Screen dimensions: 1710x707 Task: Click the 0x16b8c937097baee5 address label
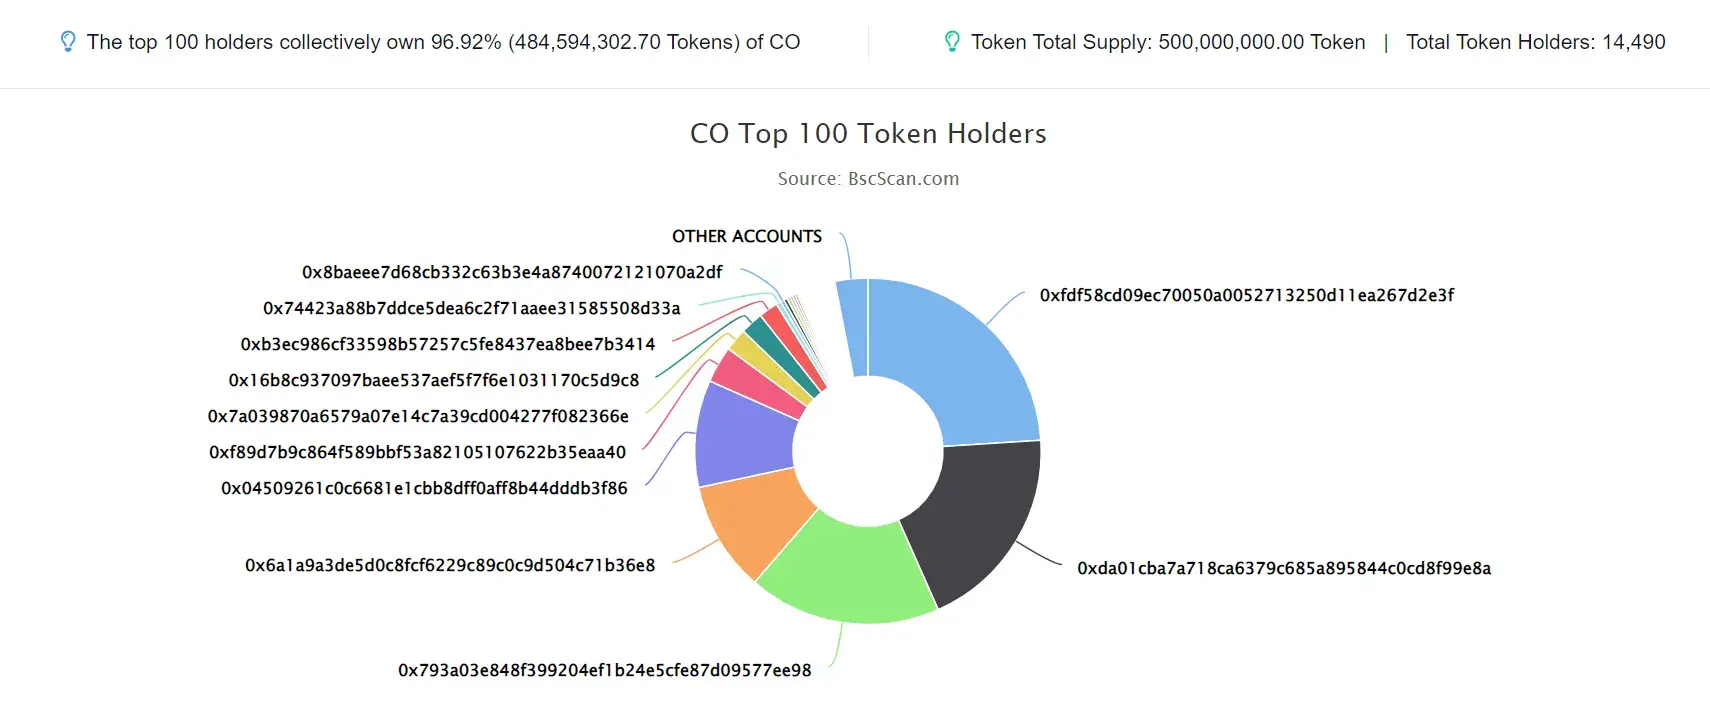click(434, 380)
